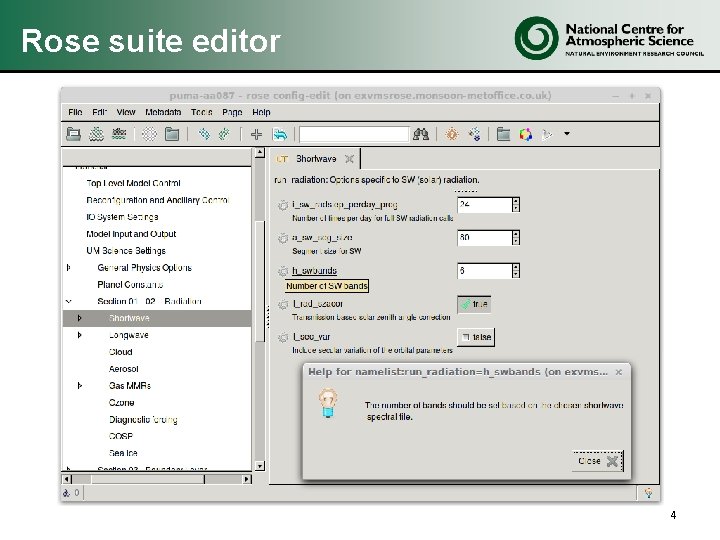Click the toolbar search text field
Screen dimensions: 720x540
click(354, 134)
